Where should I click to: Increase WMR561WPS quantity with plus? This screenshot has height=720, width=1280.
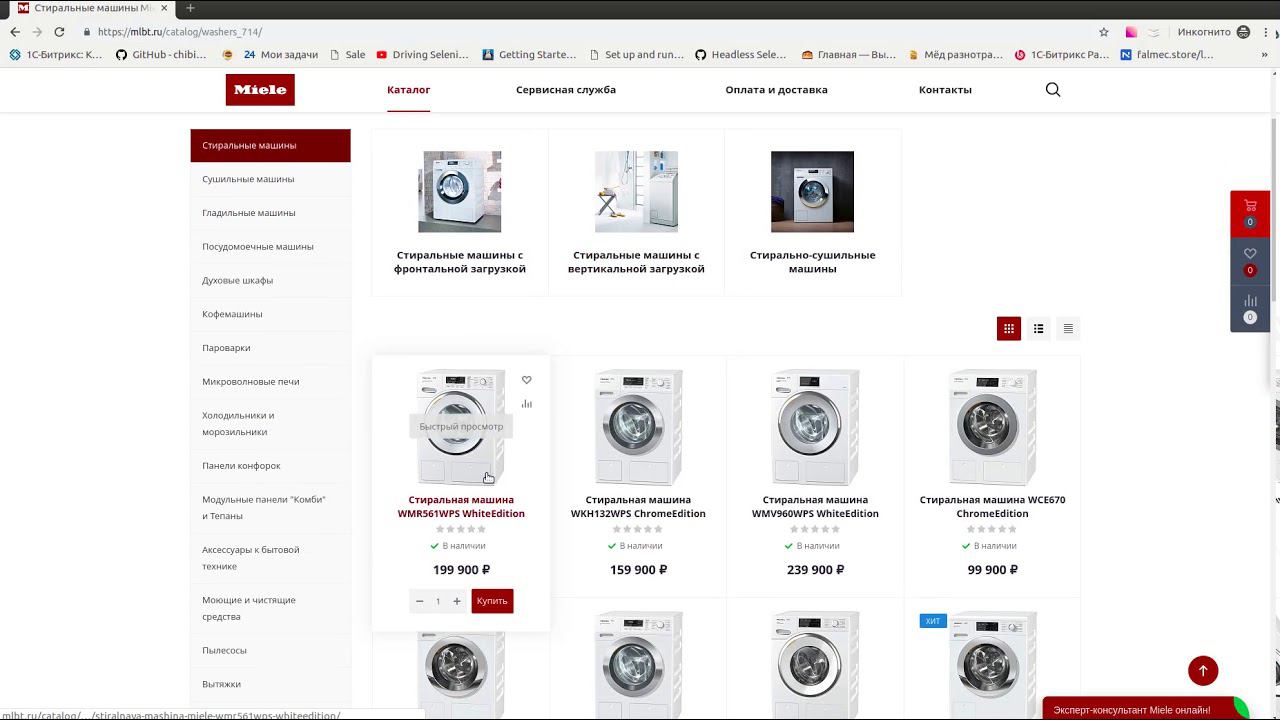(x=457, y=601)
